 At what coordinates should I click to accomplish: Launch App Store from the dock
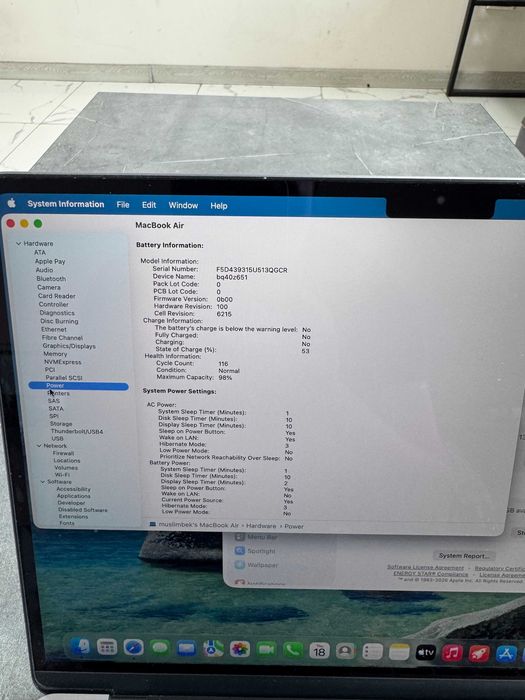506,654
